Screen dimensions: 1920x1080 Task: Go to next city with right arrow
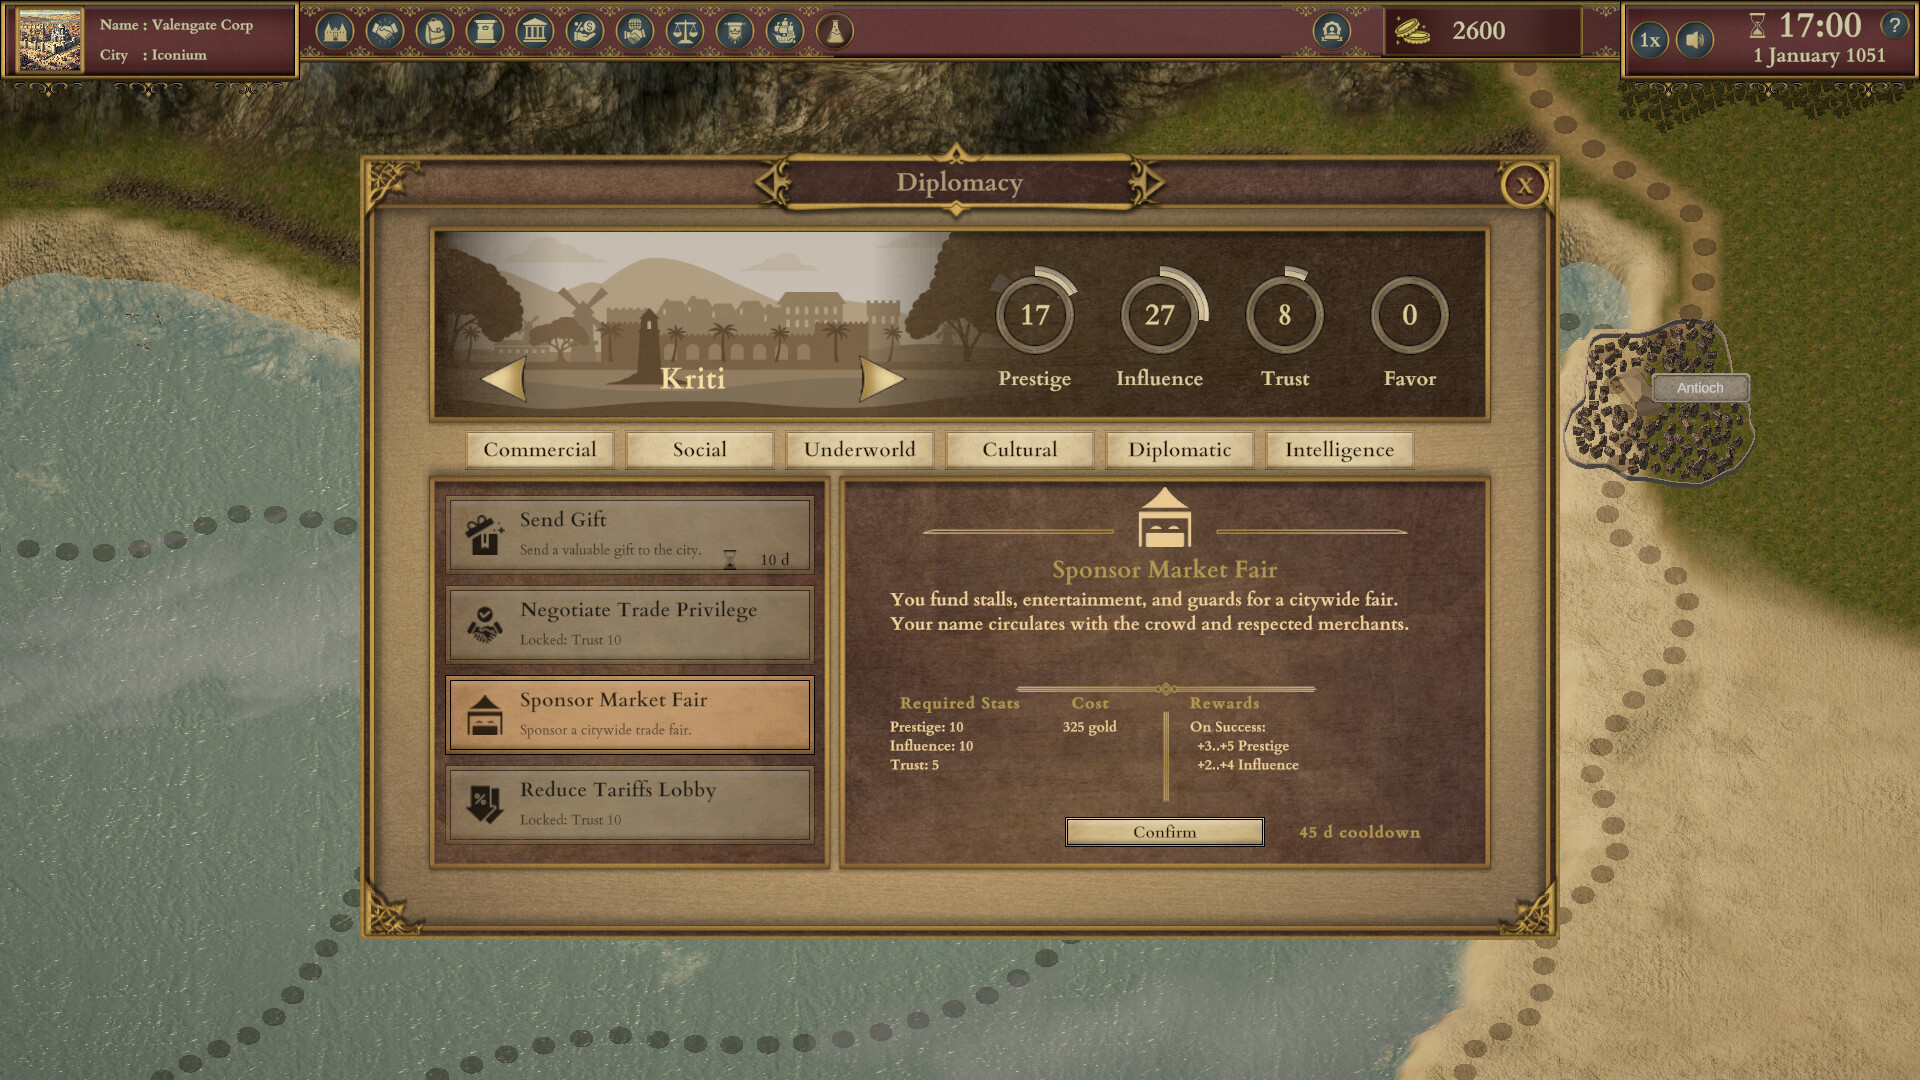881,380
